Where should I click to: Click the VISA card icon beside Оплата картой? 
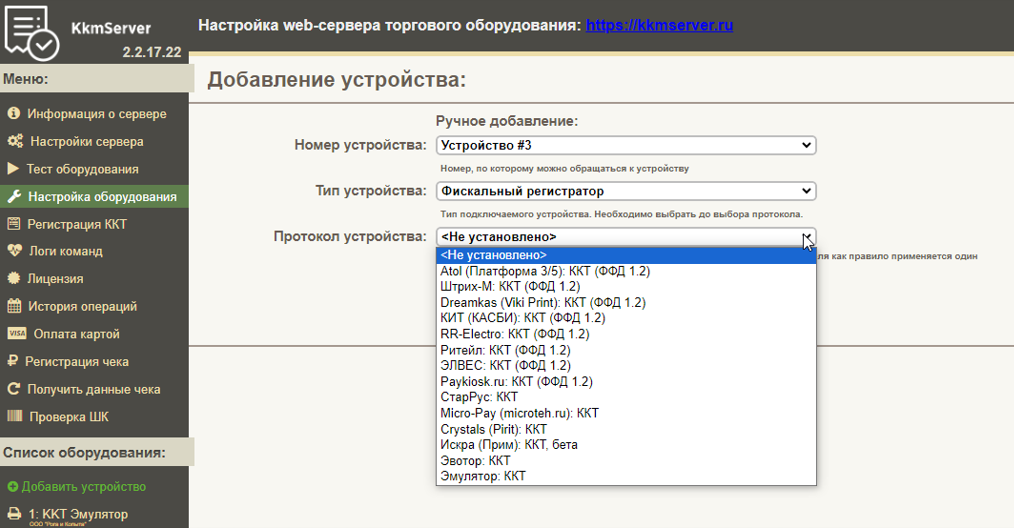[x=17, y=334]
